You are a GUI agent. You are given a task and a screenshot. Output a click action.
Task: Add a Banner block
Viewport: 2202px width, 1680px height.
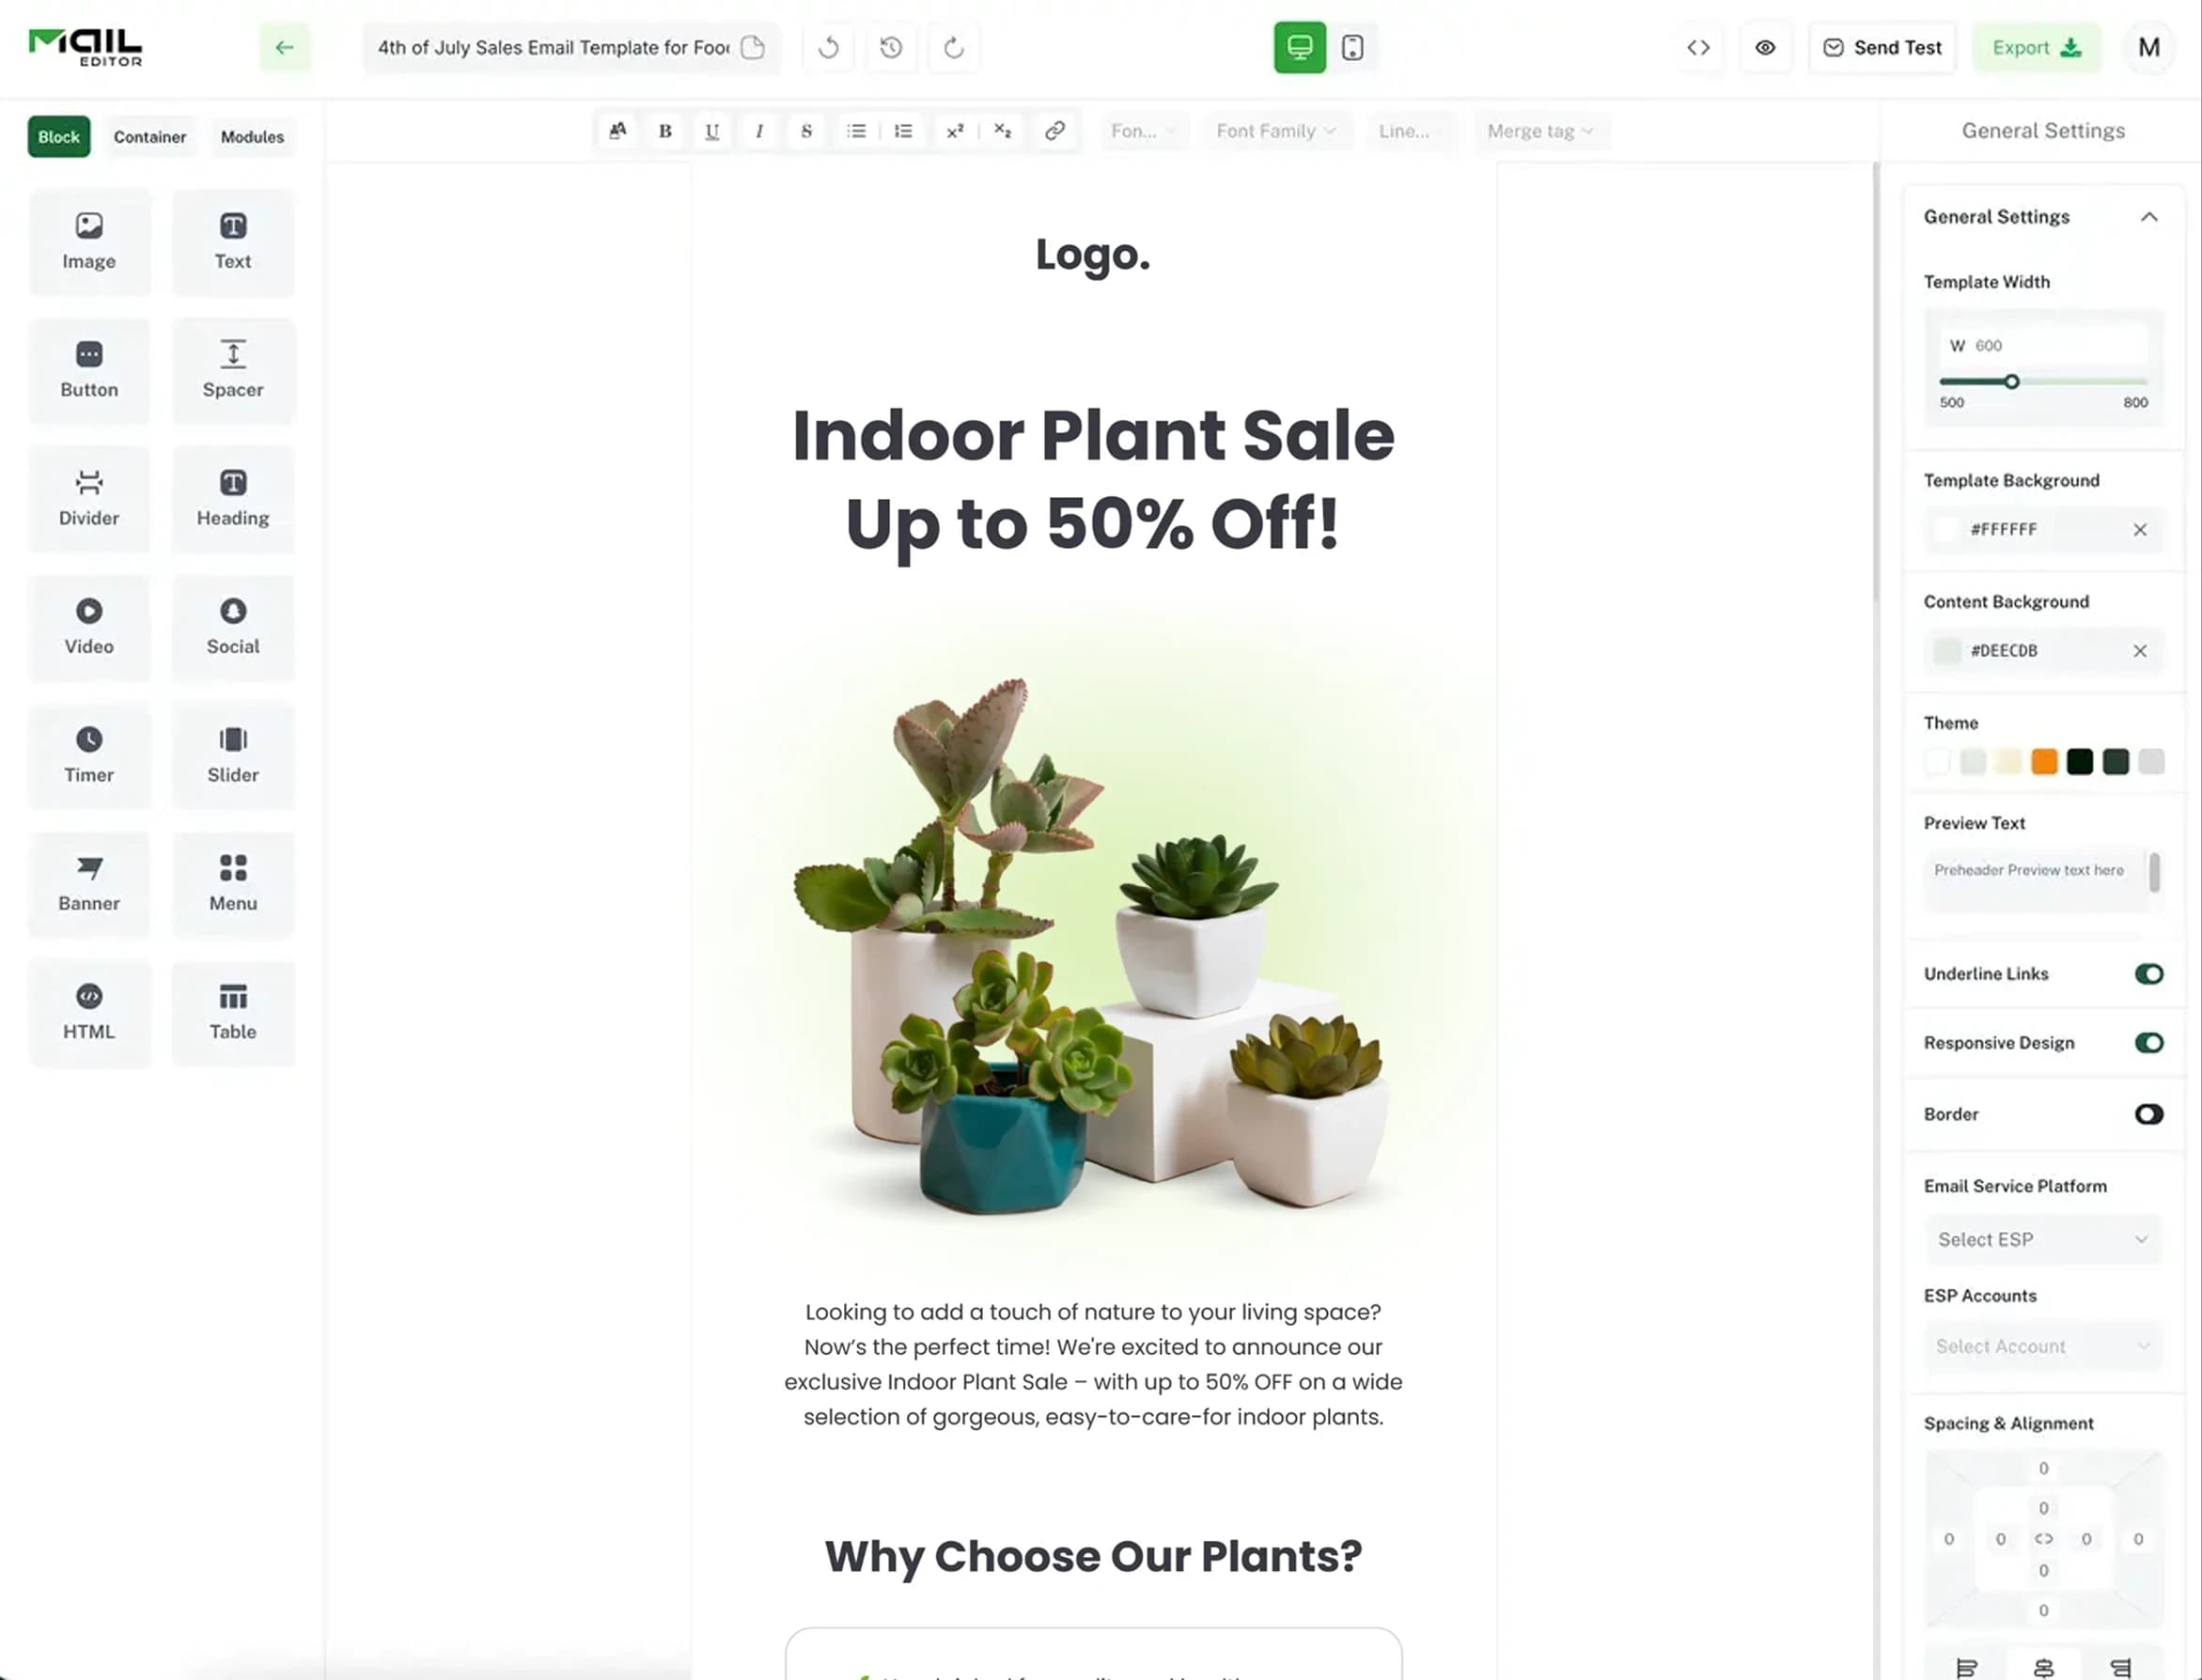(x=89, y=885)
